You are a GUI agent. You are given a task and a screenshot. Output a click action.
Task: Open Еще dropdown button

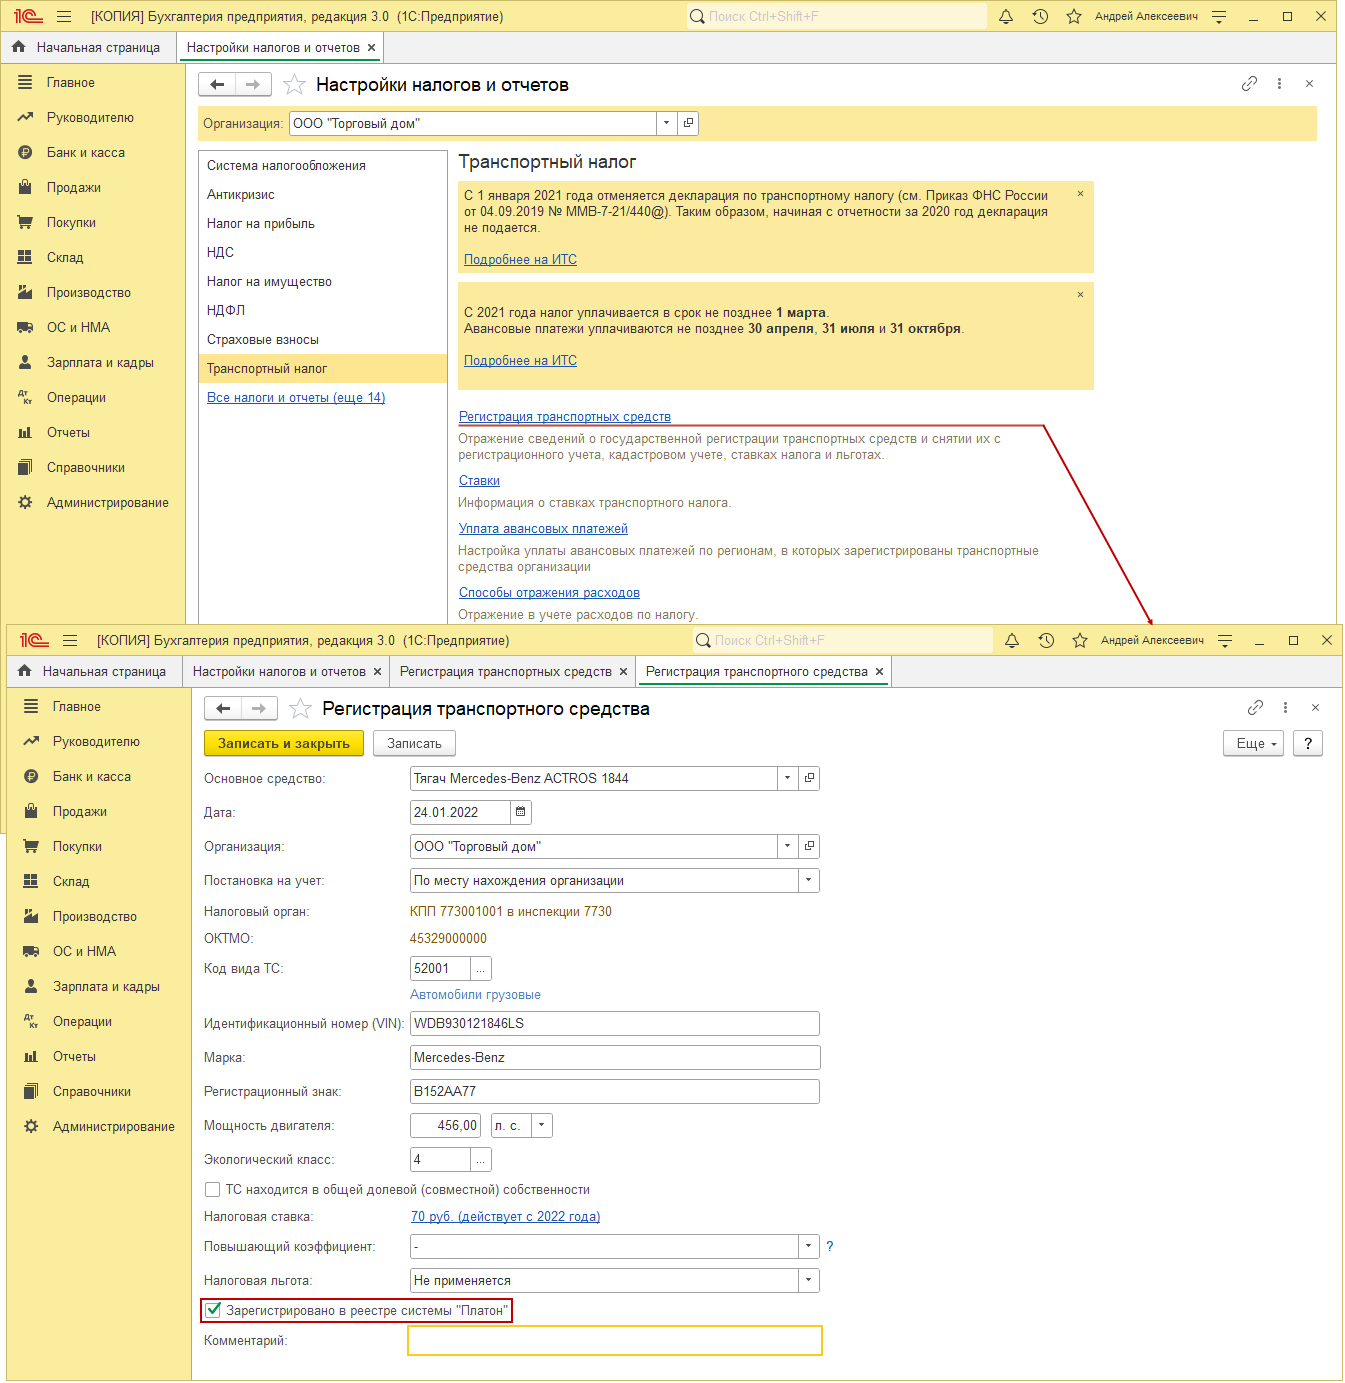pyautogui.click(x=1253, y=743)
